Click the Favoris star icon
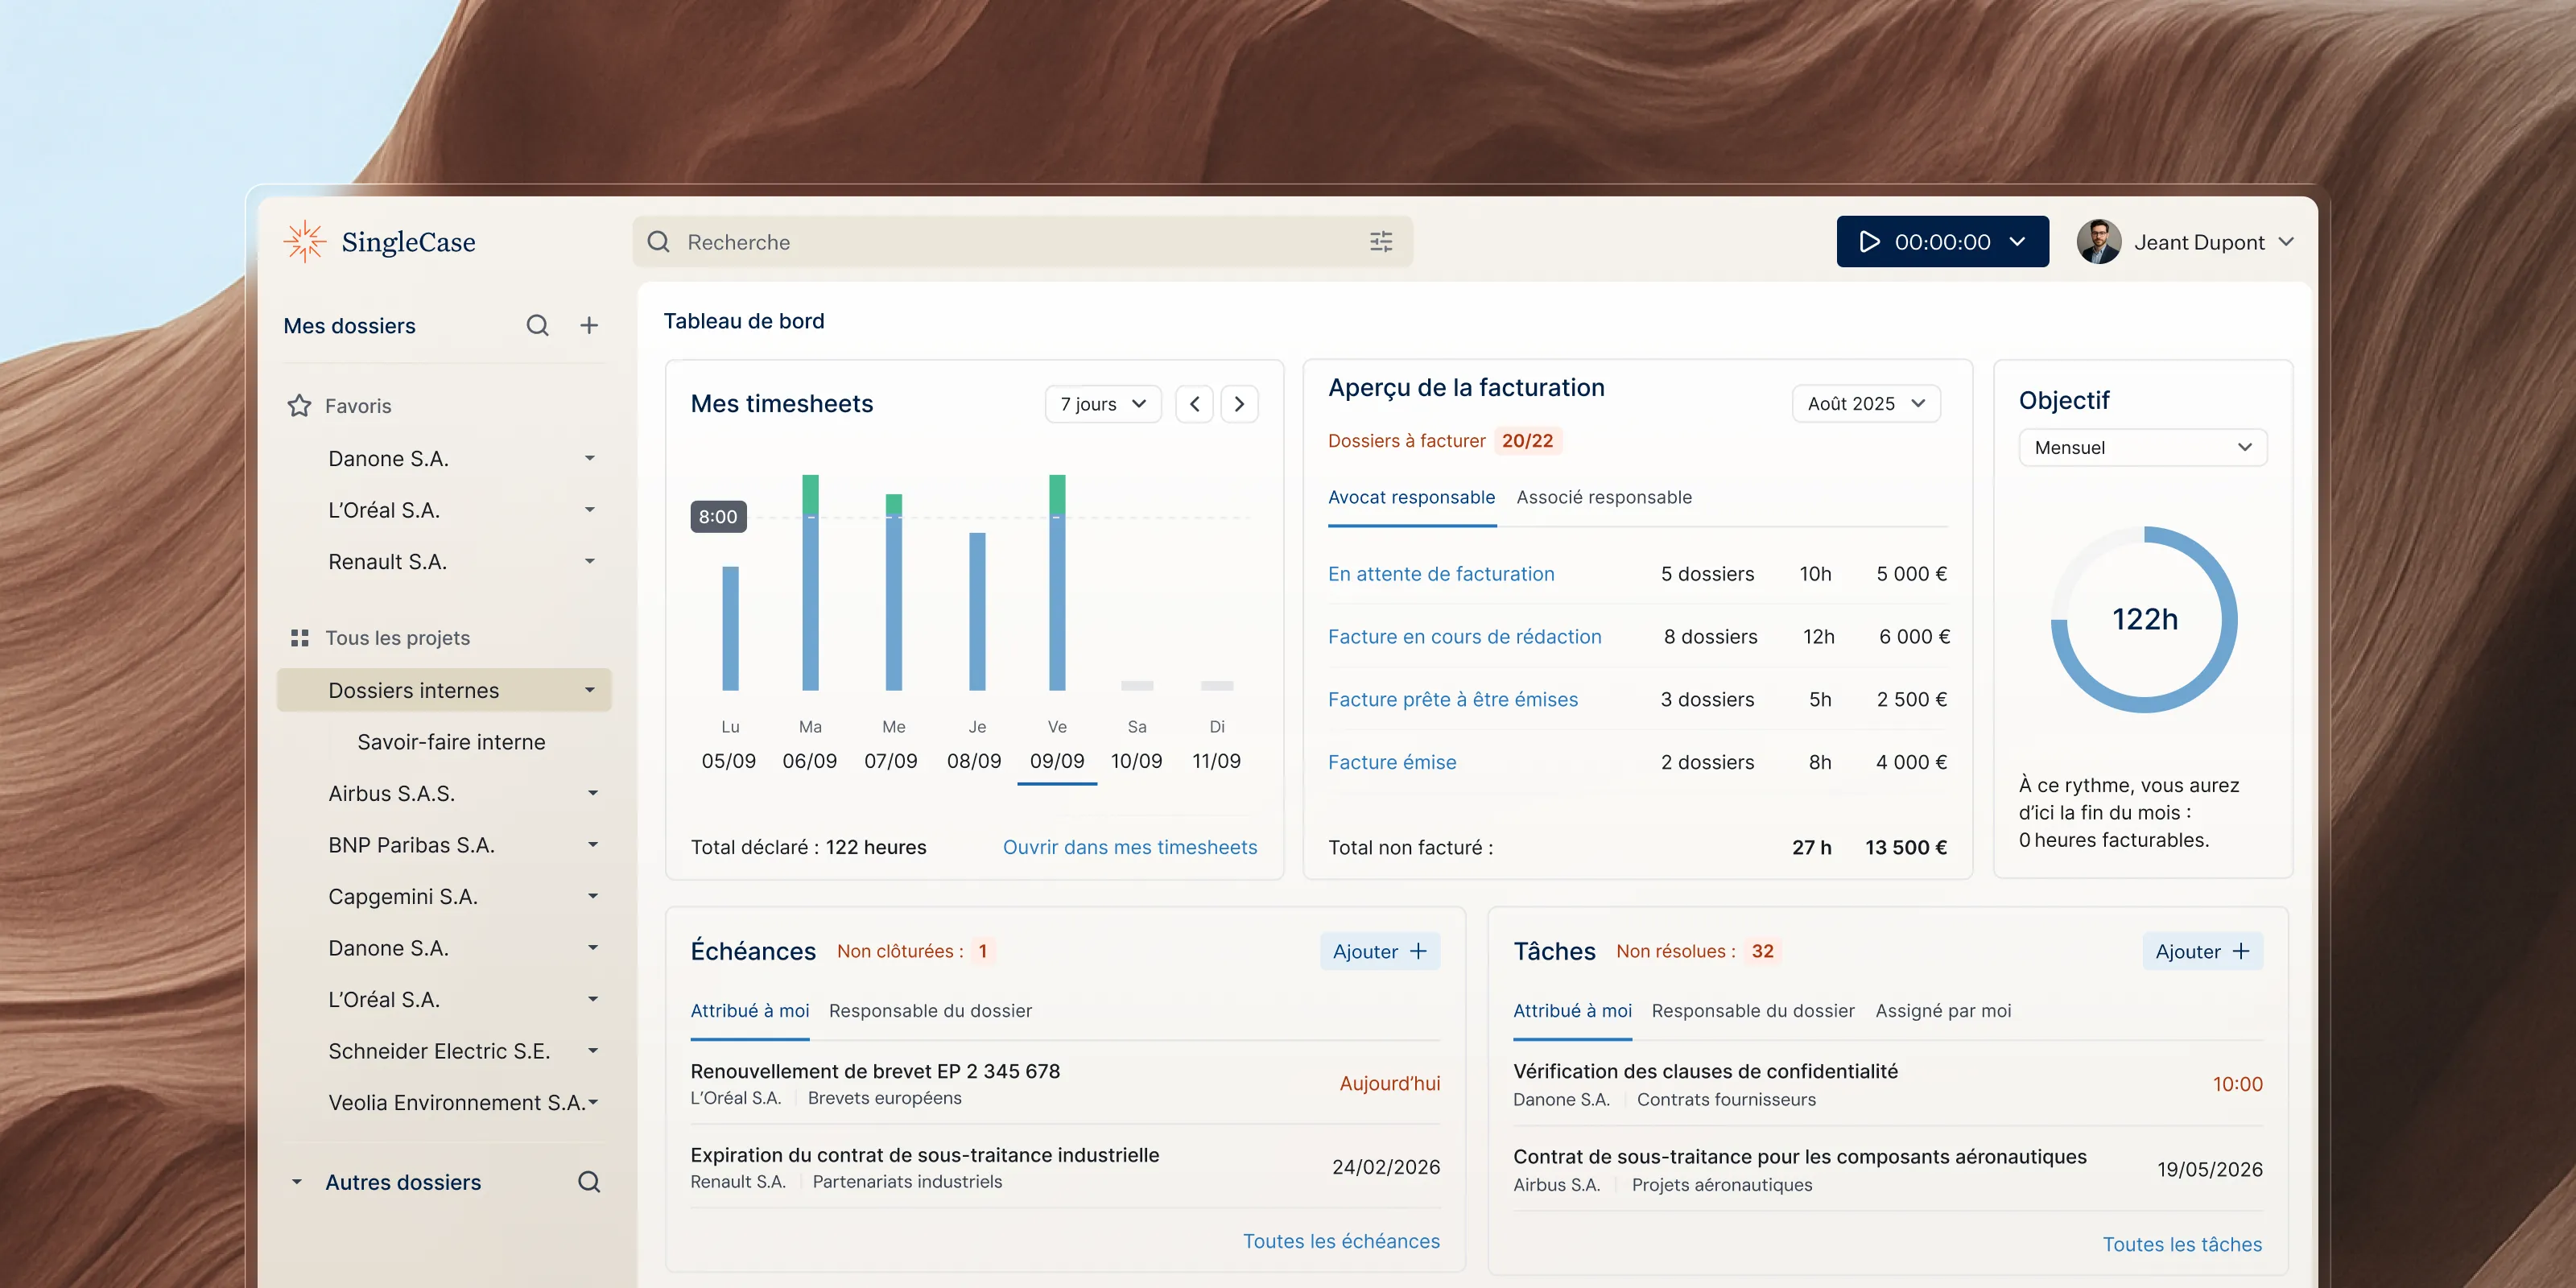This screenshot has width=2576, height=1288. [x=299, y=405]
